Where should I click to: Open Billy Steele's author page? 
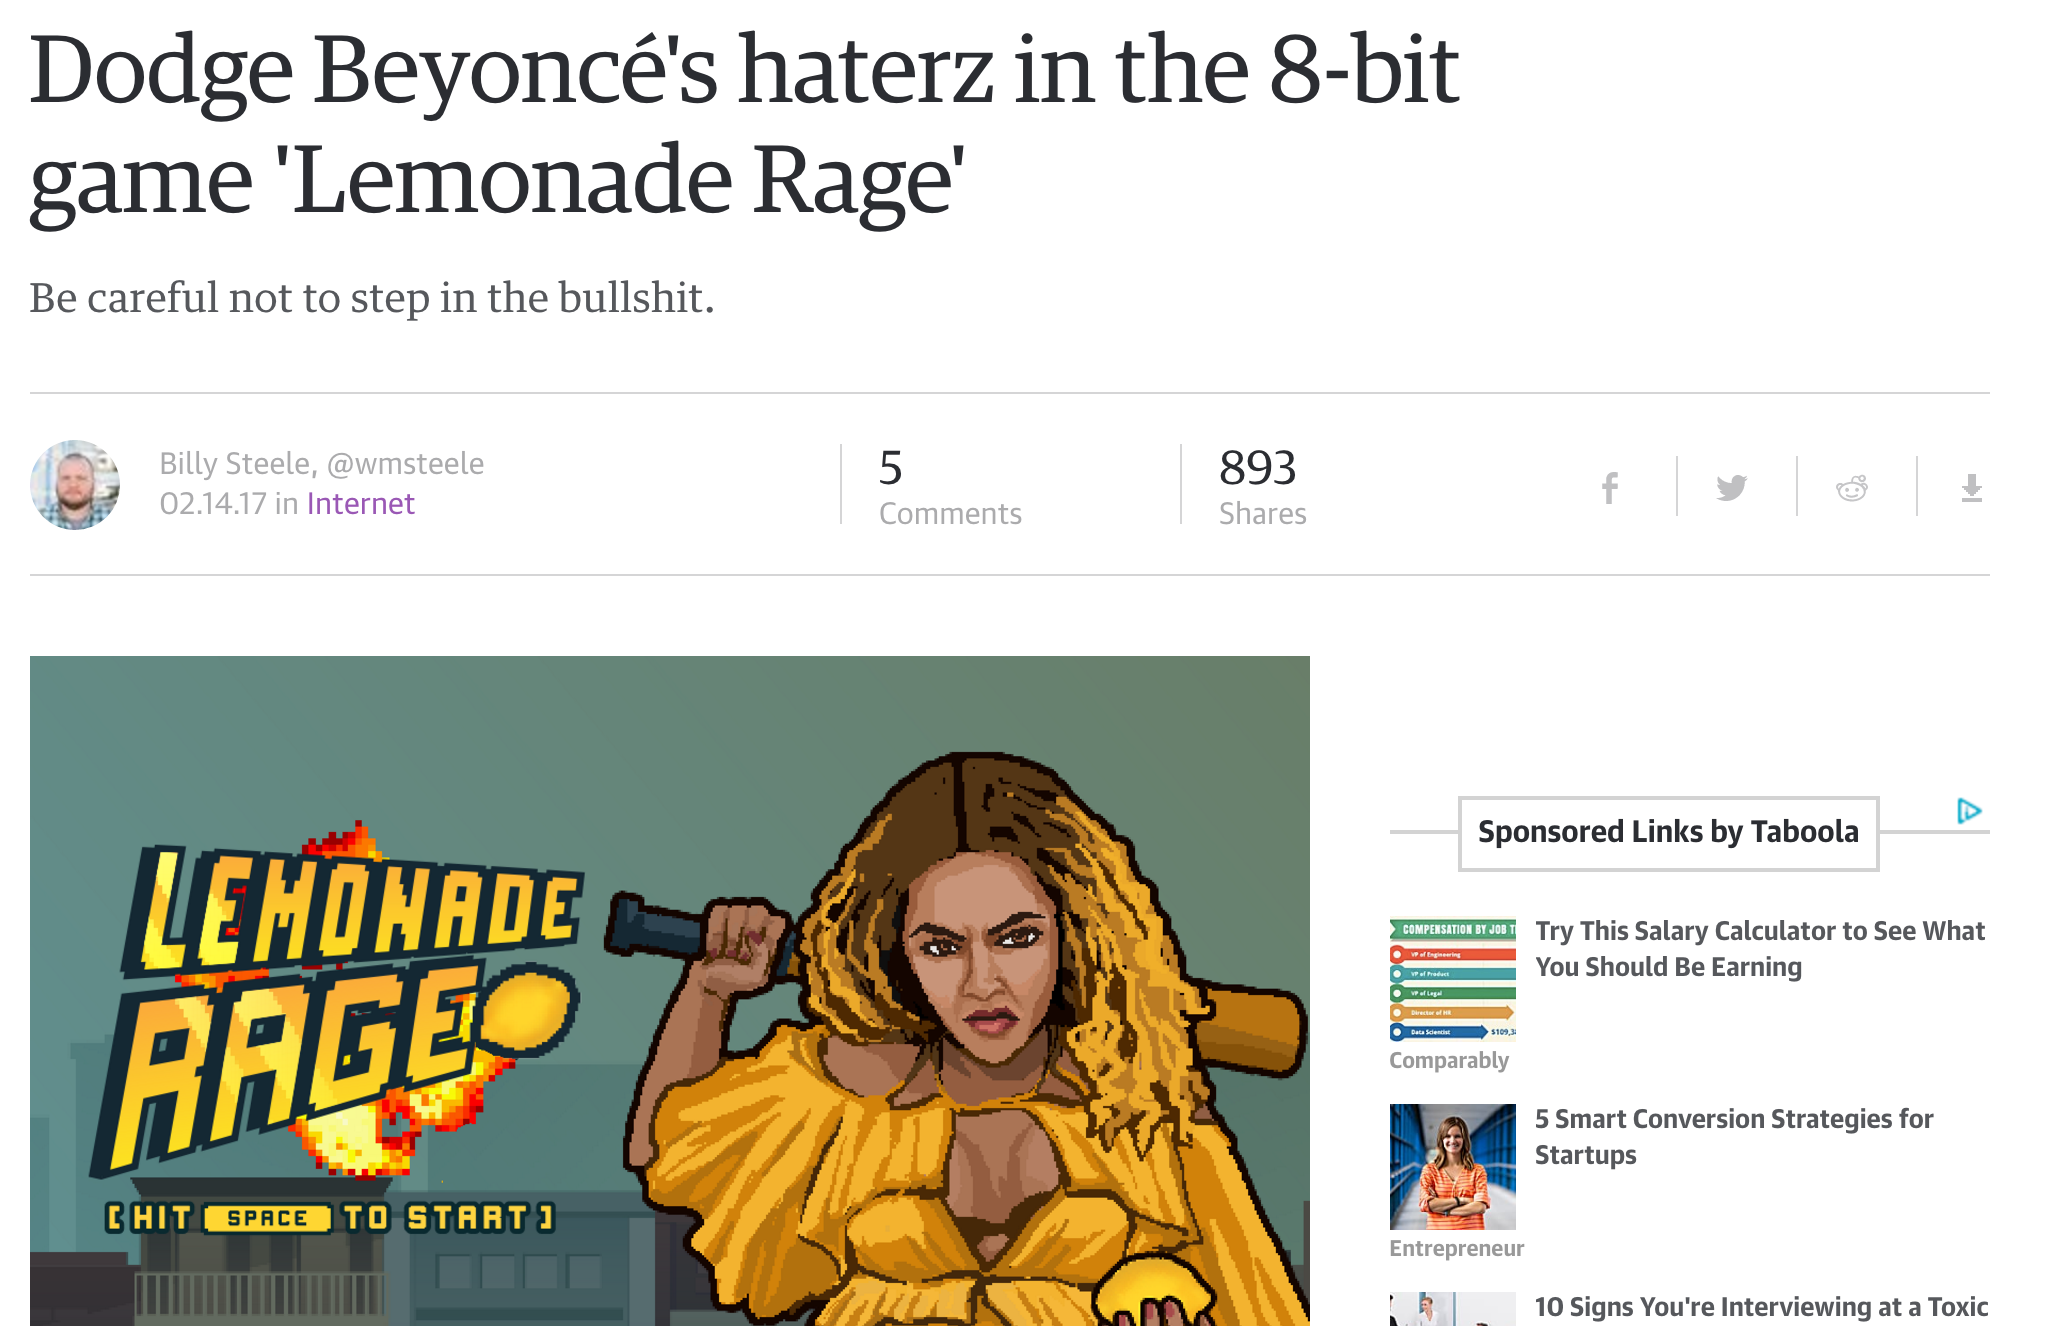[x=236, y=464]
